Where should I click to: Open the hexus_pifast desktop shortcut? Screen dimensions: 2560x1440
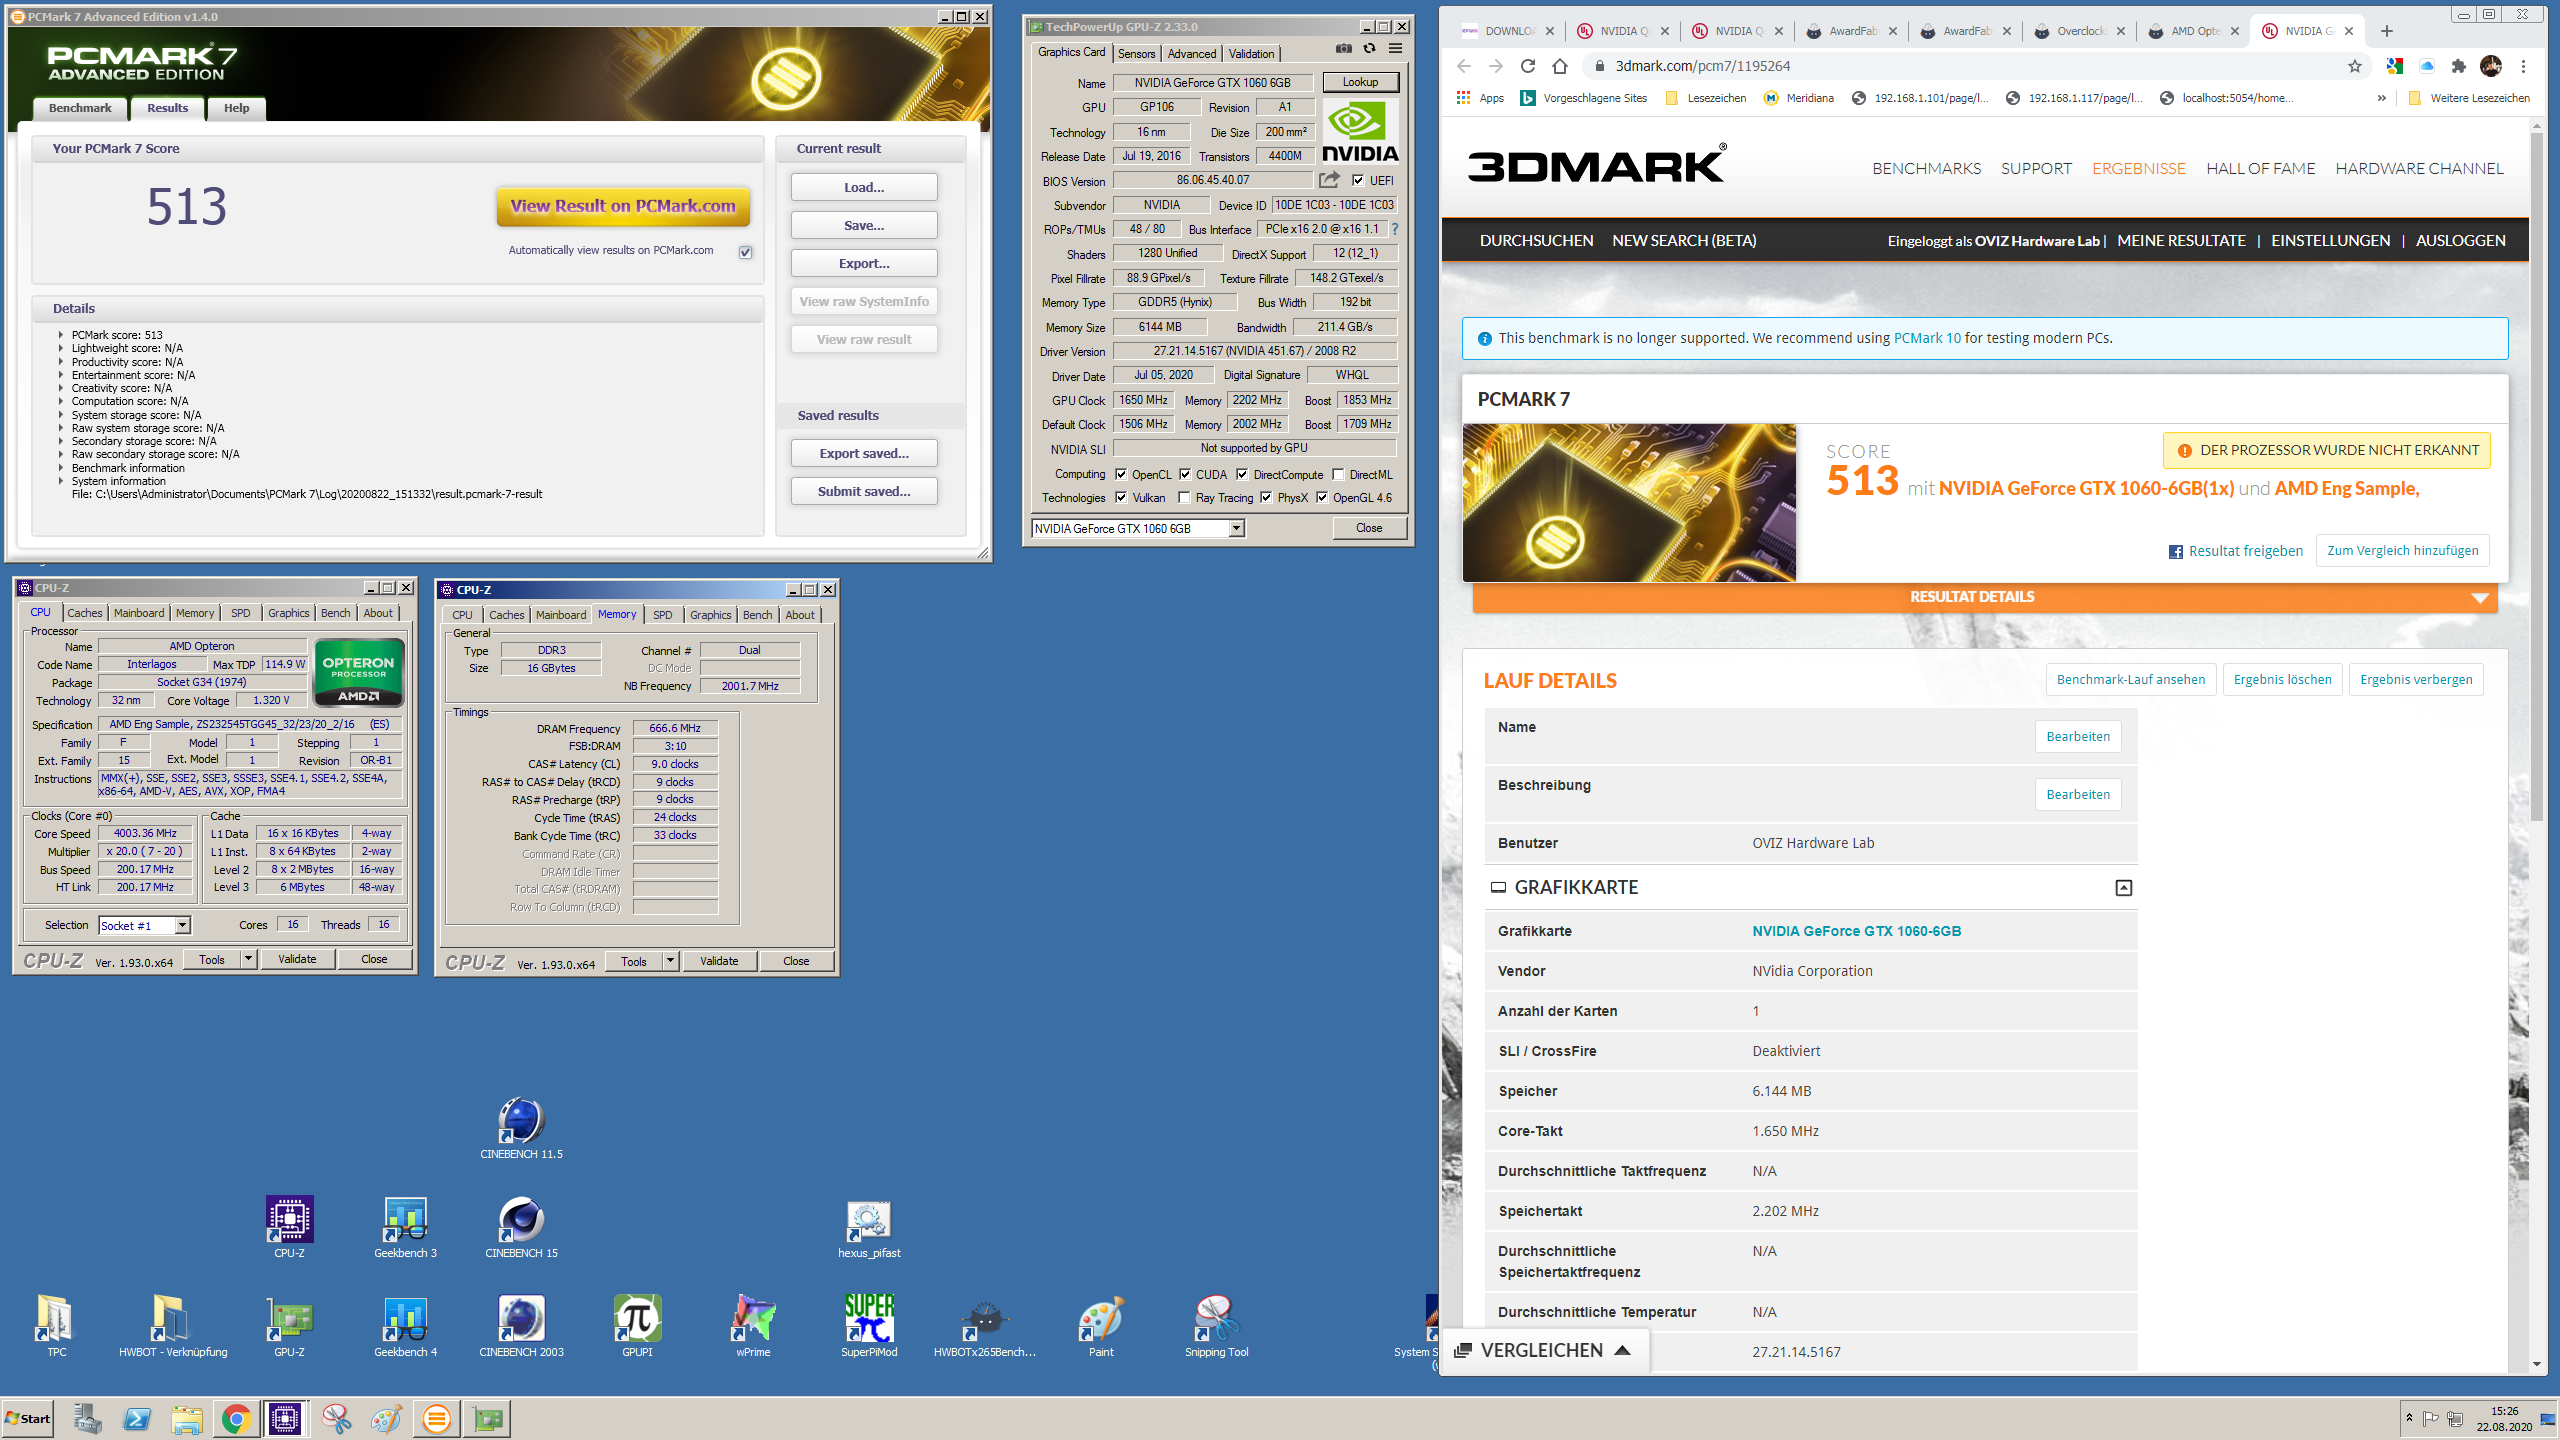869,1226
